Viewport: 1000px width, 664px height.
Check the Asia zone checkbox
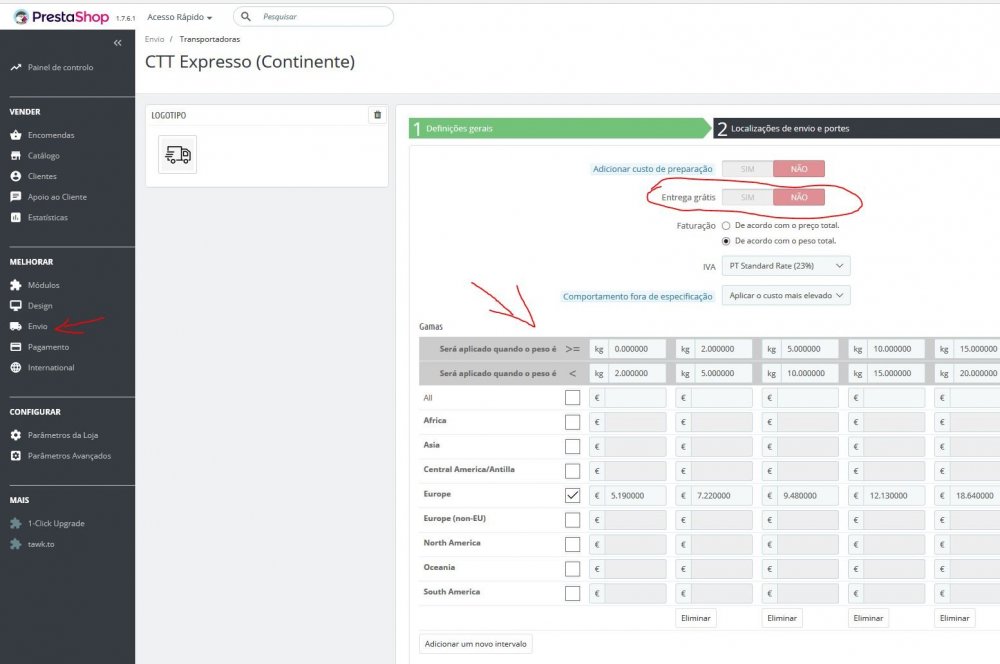(x=573, y=446)
